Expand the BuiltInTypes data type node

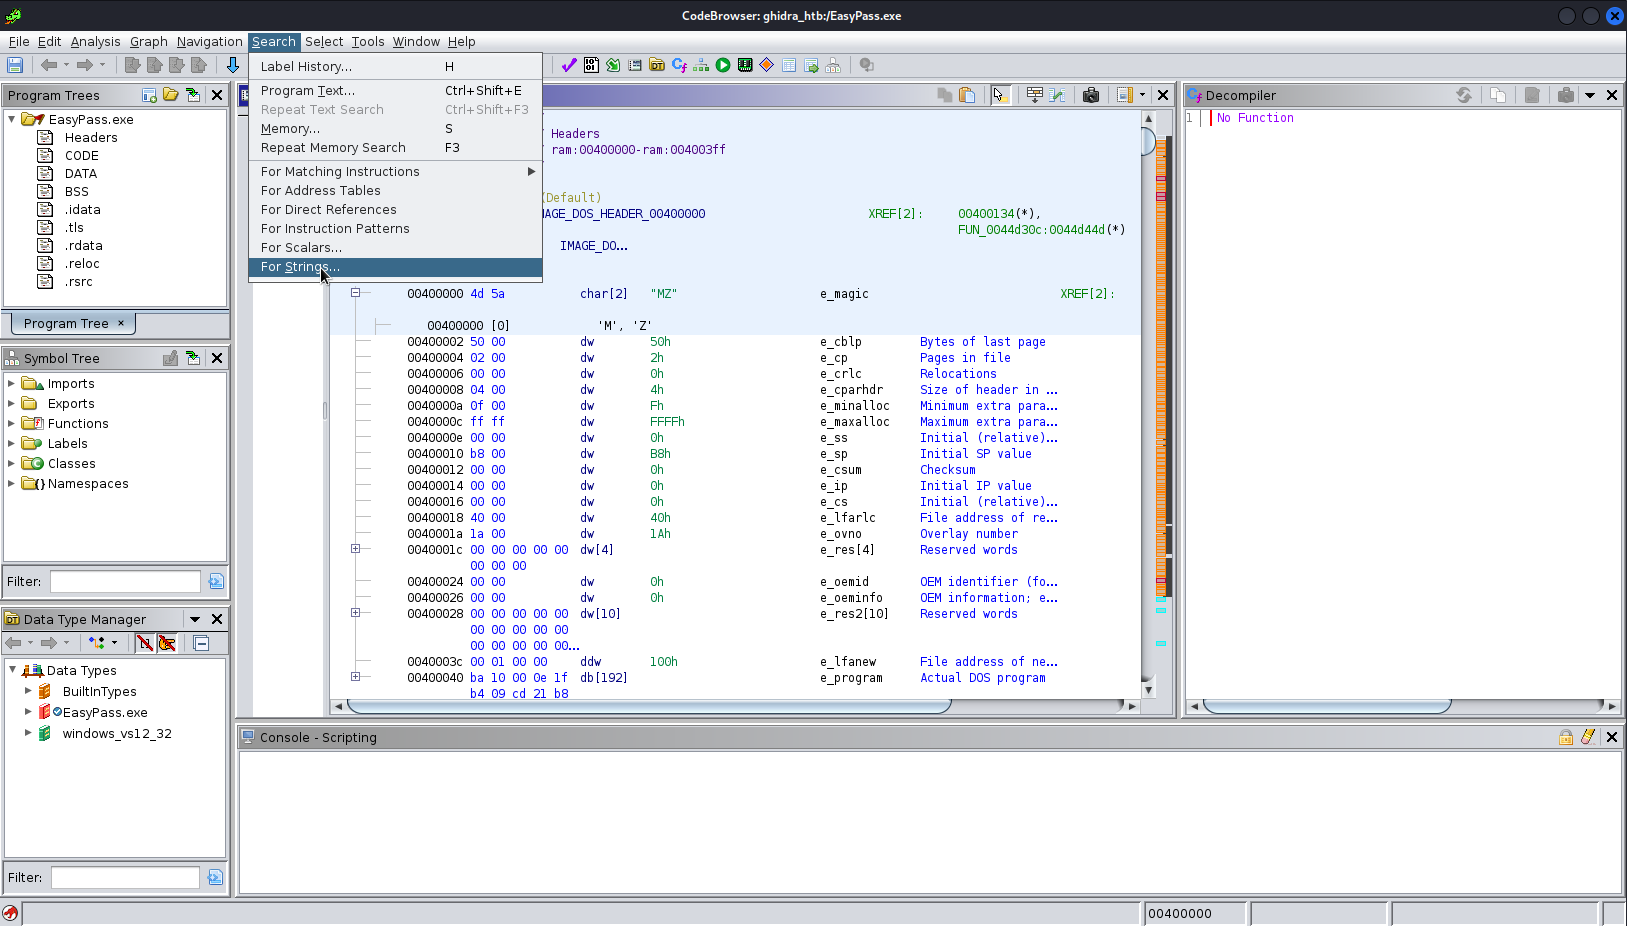(28, 691)
